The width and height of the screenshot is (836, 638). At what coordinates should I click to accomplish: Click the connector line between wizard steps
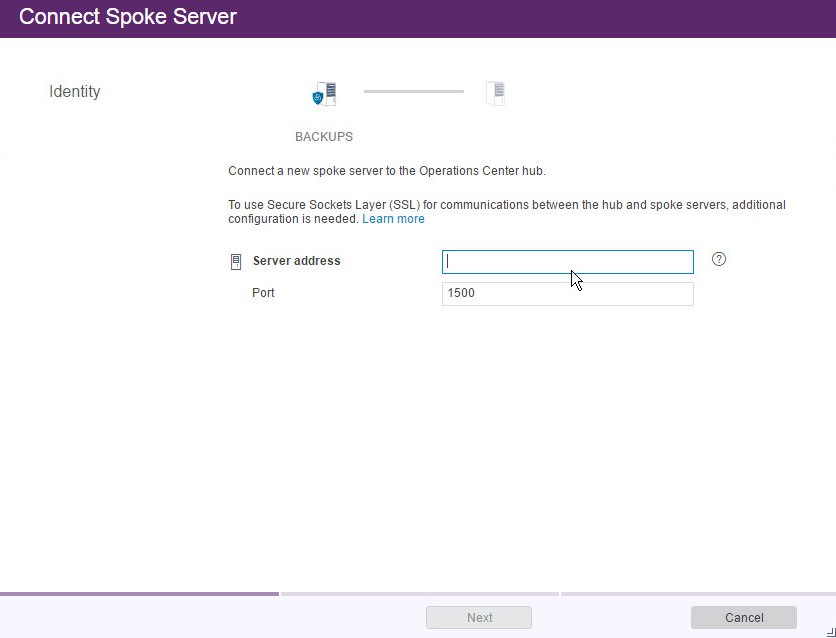(413, 91)
